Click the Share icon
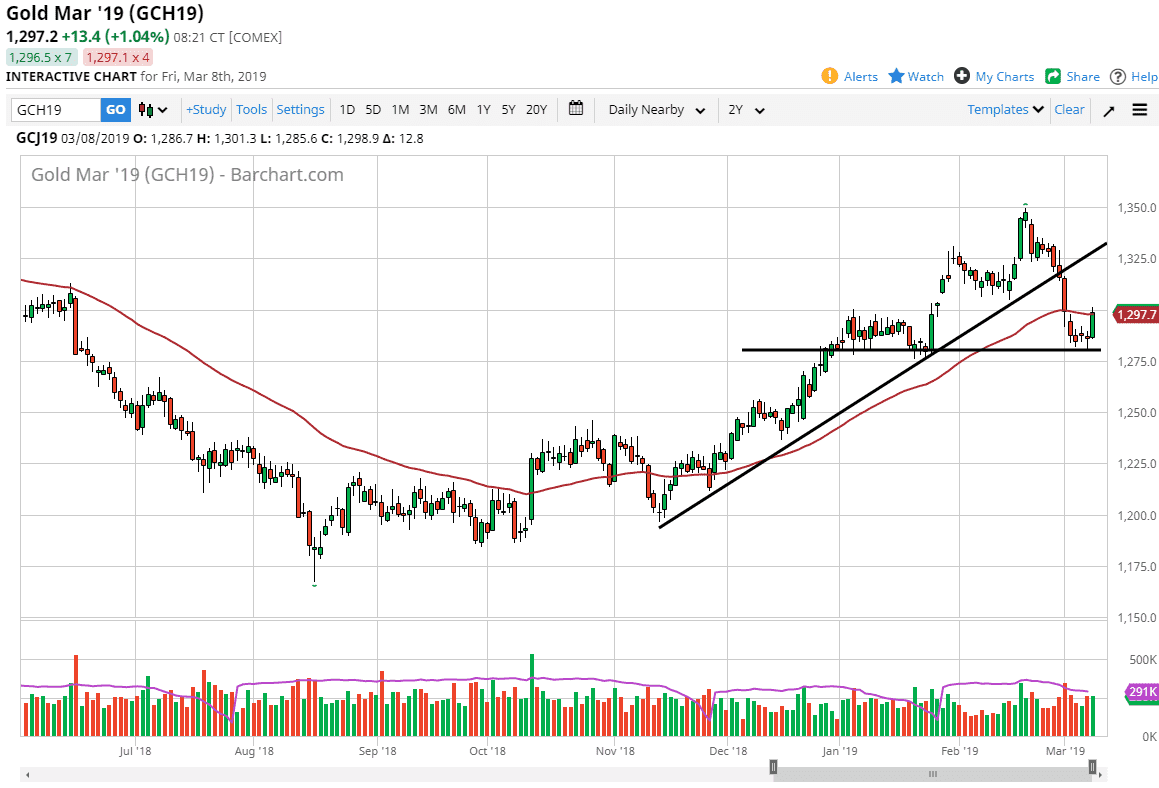 (1053, 76)
